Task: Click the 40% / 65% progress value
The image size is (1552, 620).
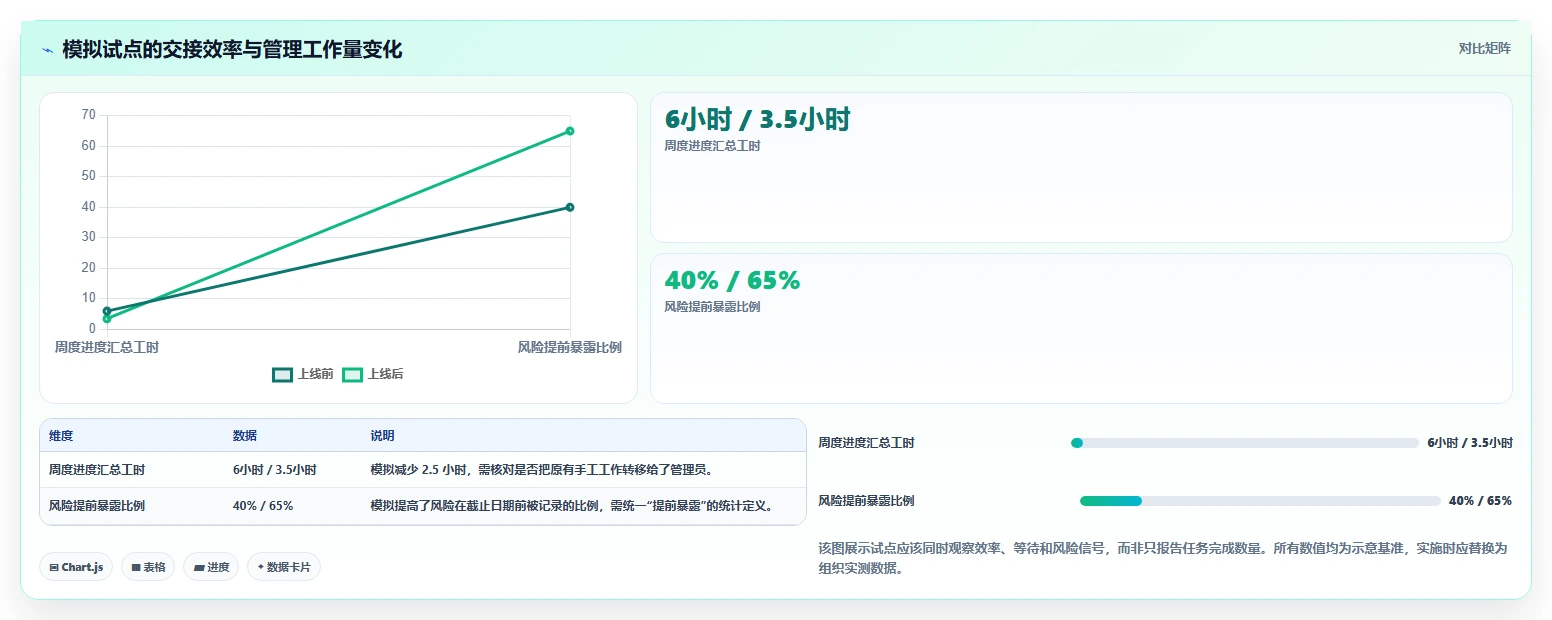Action: (x=1480, y=501)
